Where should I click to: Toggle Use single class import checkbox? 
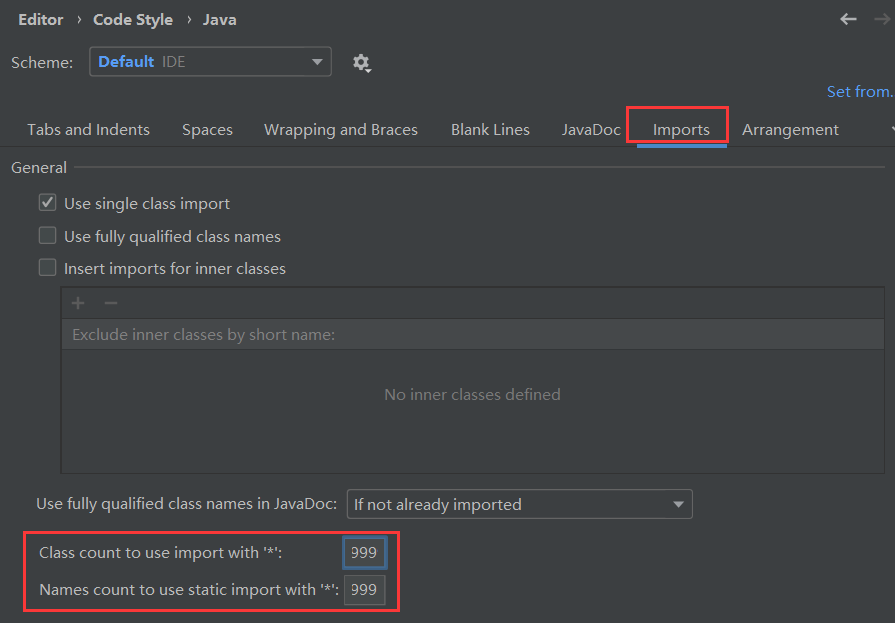click(x=47, y=203)
